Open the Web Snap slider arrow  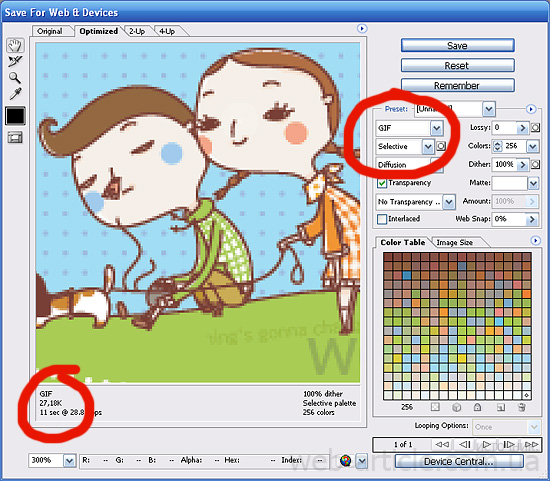pyautogui.click(x=532, y=219)
